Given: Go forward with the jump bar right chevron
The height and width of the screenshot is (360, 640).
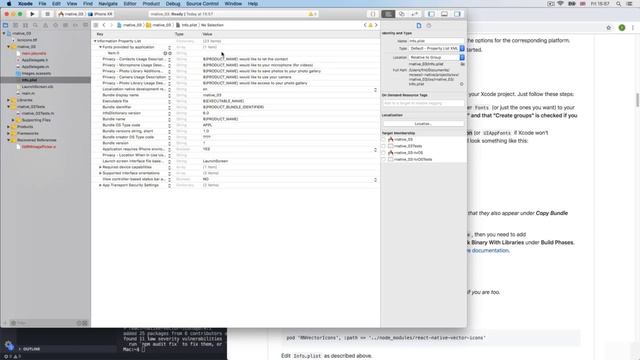Looking at the screenshot, I should click(111, 25).
